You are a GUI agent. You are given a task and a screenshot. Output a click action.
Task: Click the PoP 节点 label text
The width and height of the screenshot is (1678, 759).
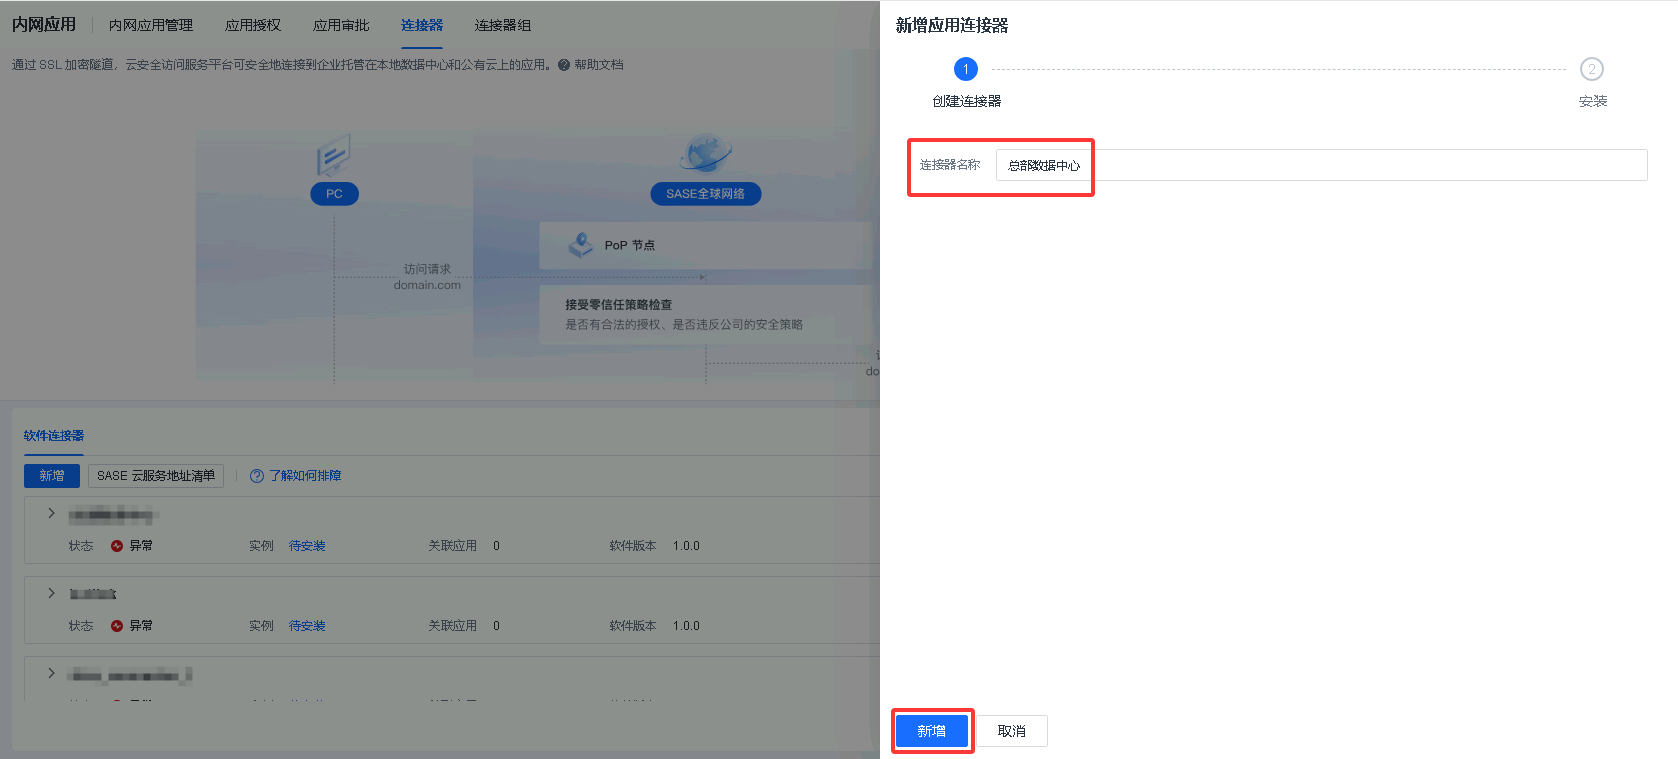(630, 245)
